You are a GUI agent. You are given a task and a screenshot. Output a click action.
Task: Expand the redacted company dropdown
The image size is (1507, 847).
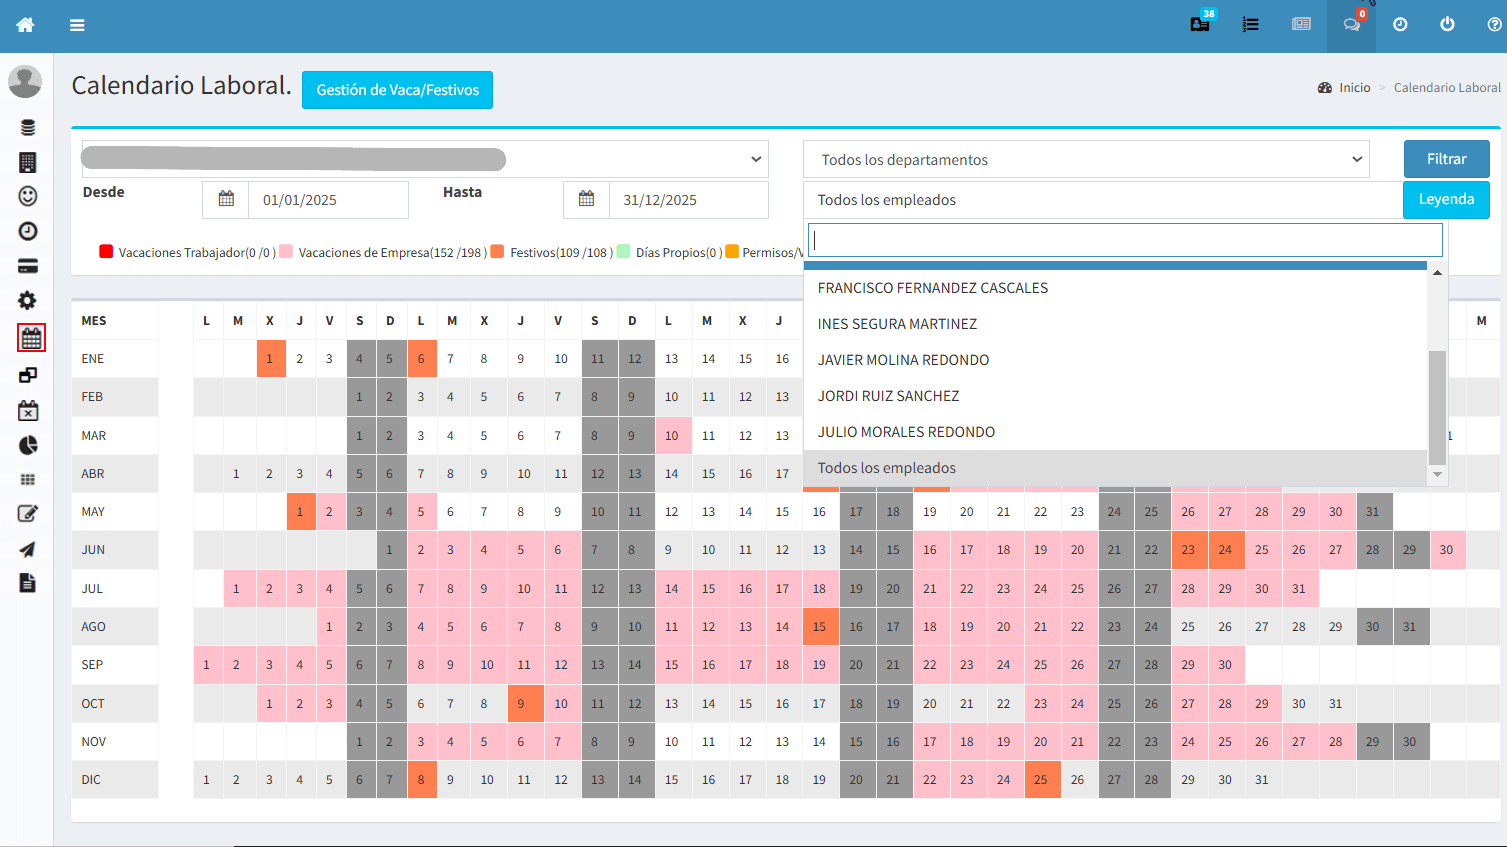[425, 159]
